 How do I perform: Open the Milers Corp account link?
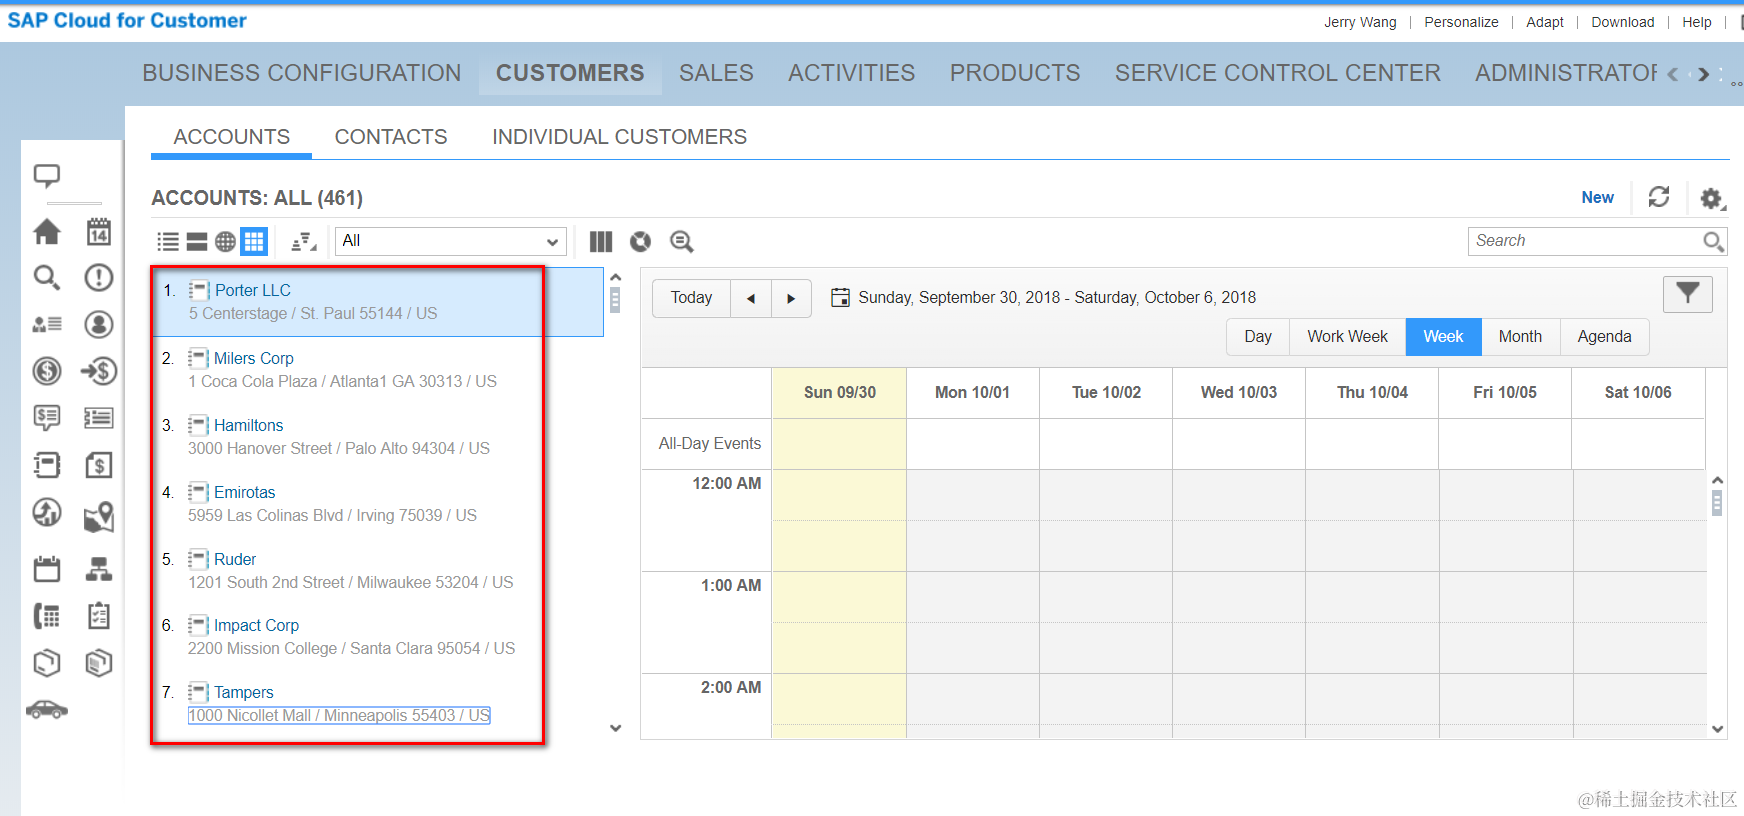coord(254,358)
